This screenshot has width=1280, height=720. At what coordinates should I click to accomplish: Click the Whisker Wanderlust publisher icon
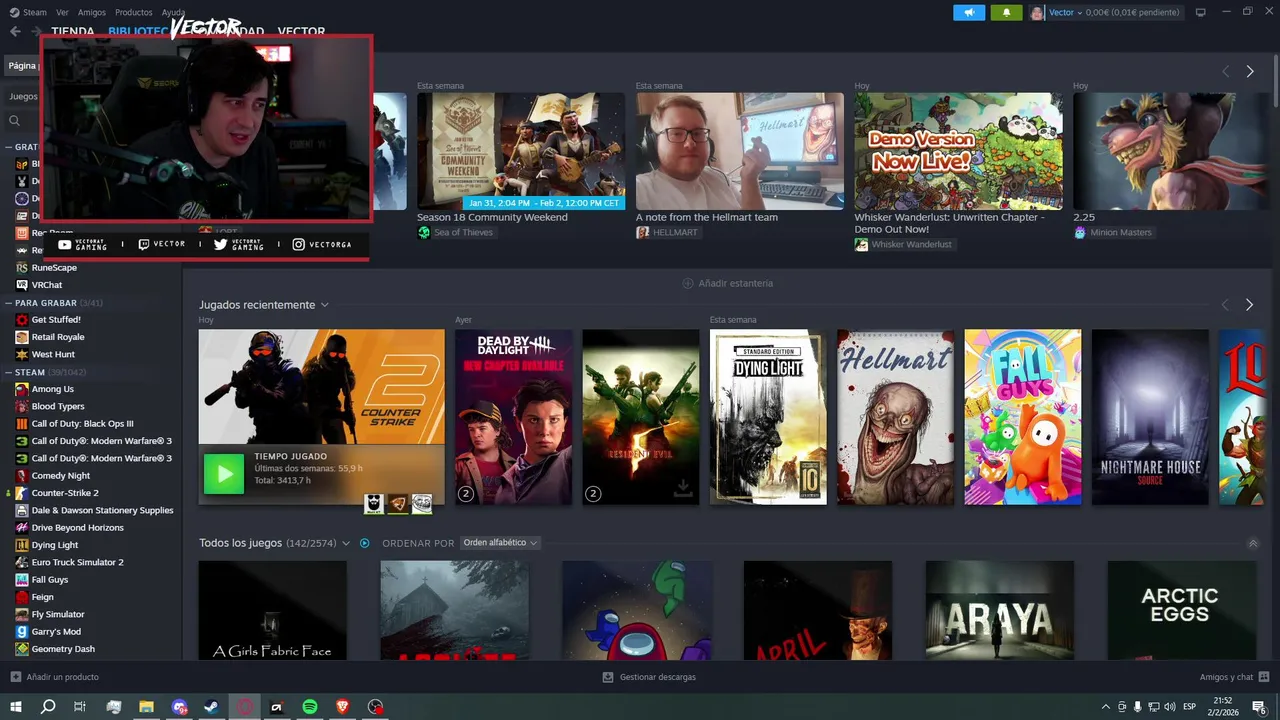(861, 244)
